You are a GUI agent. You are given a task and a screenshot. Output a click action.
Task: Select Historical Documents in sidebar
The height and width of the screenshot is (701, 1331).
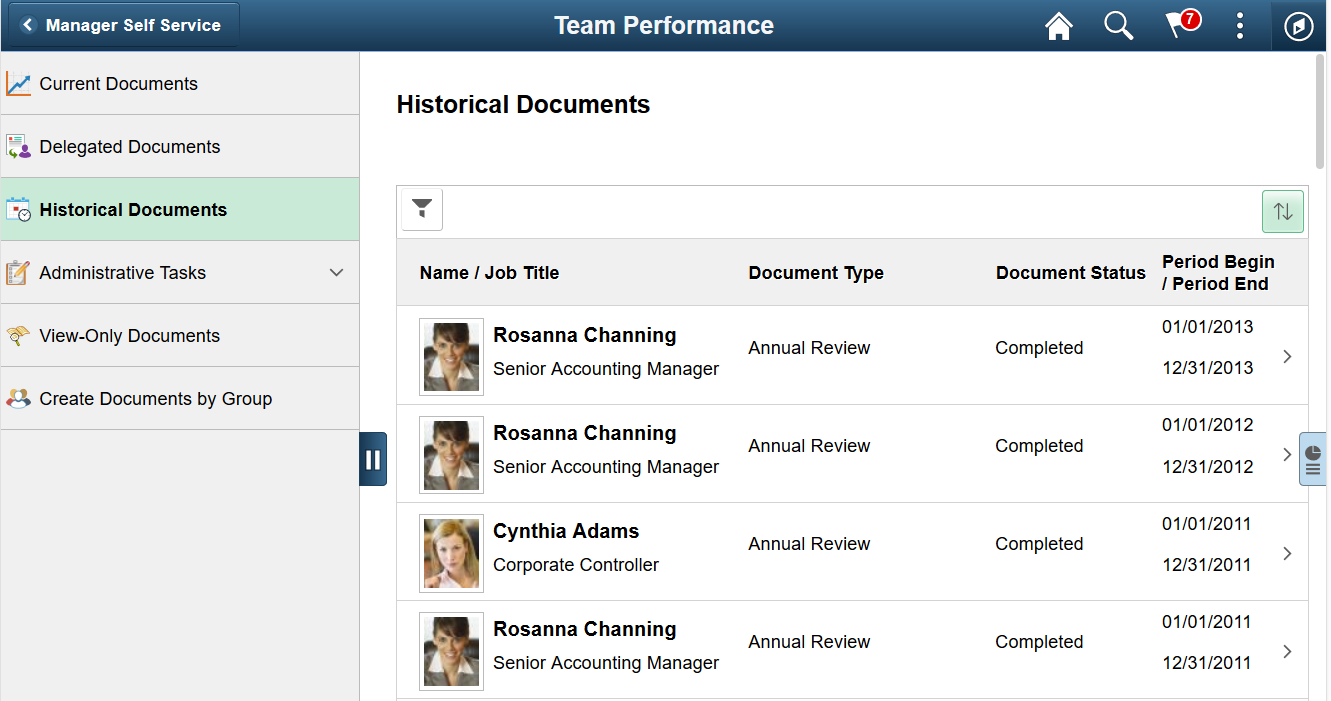(180, 210)
